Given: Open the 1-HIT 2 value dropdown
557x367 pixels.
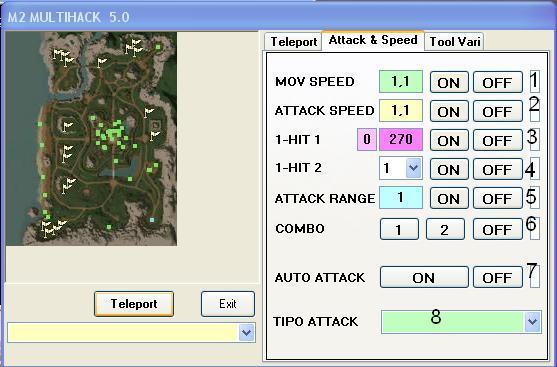Looking at the screenshot, I should [x=413, y=168].
